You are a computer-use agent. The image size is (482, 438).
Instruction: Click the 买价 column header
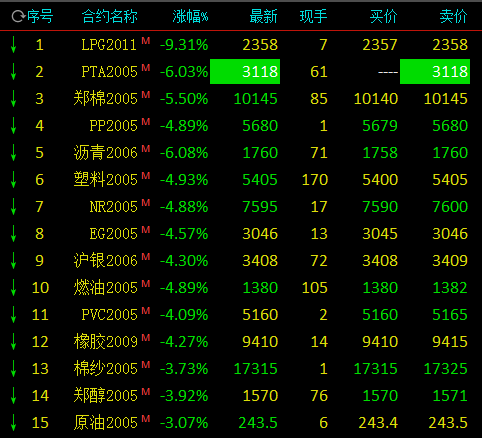click(384, 16)
